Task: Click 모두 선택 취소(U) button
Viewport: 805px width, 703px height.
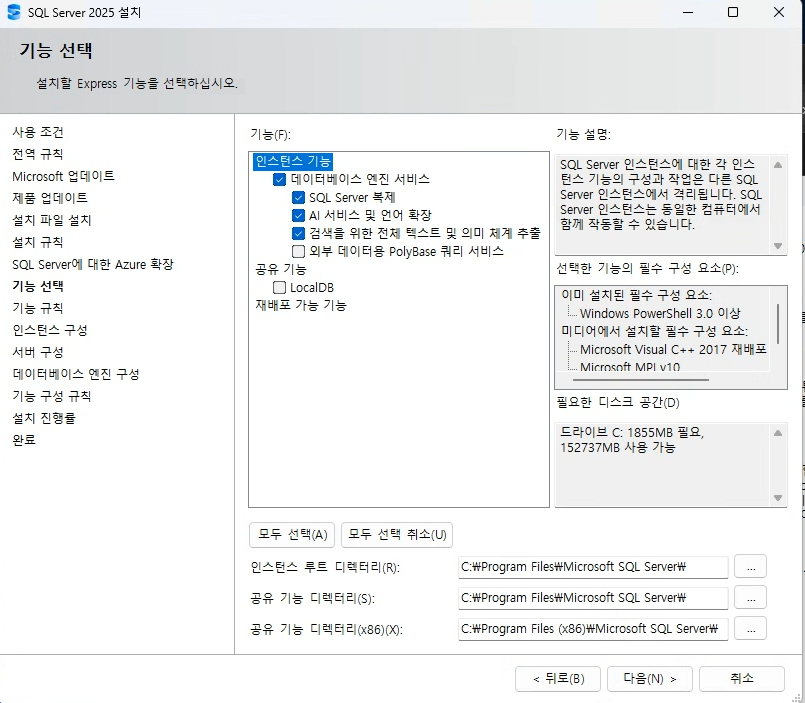Action: pyautogui.click(x=397, y=535)
